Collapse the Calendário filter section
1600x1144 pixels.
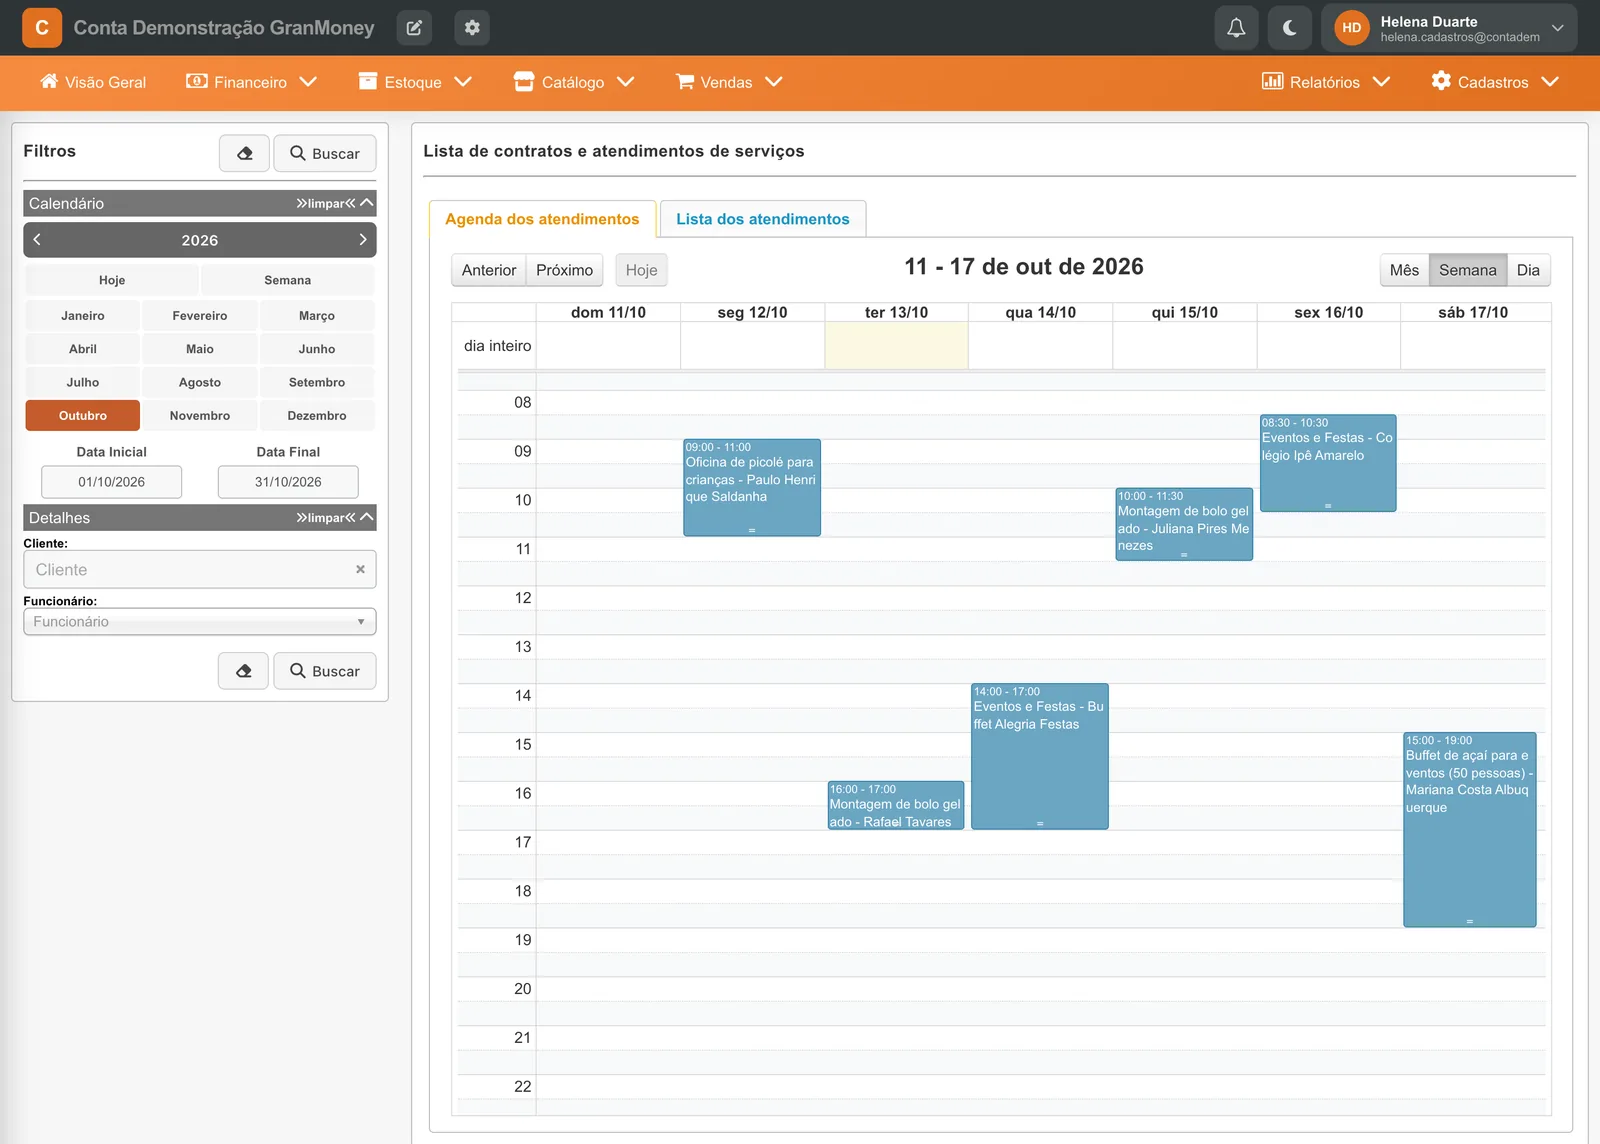point(367,203)
